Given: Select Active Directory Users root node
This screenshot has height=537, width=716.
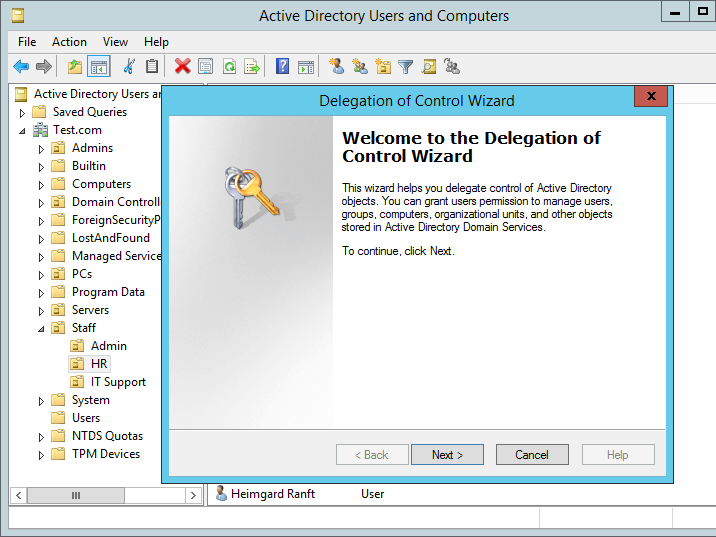Looking at the screenshot, I should pos(97,94).
